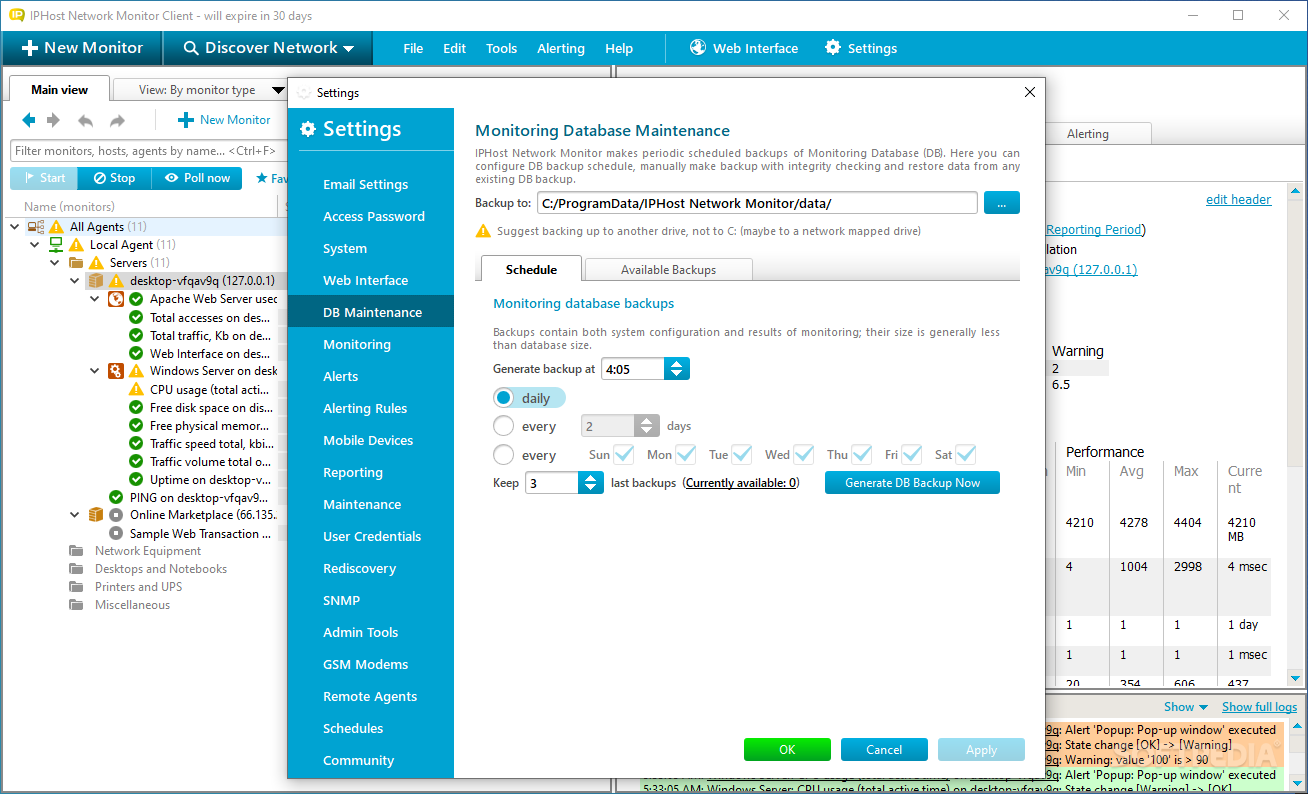Click the Poll now button
The width and height of the screenshot is (1308, 794).
click(x=197, y=178)
